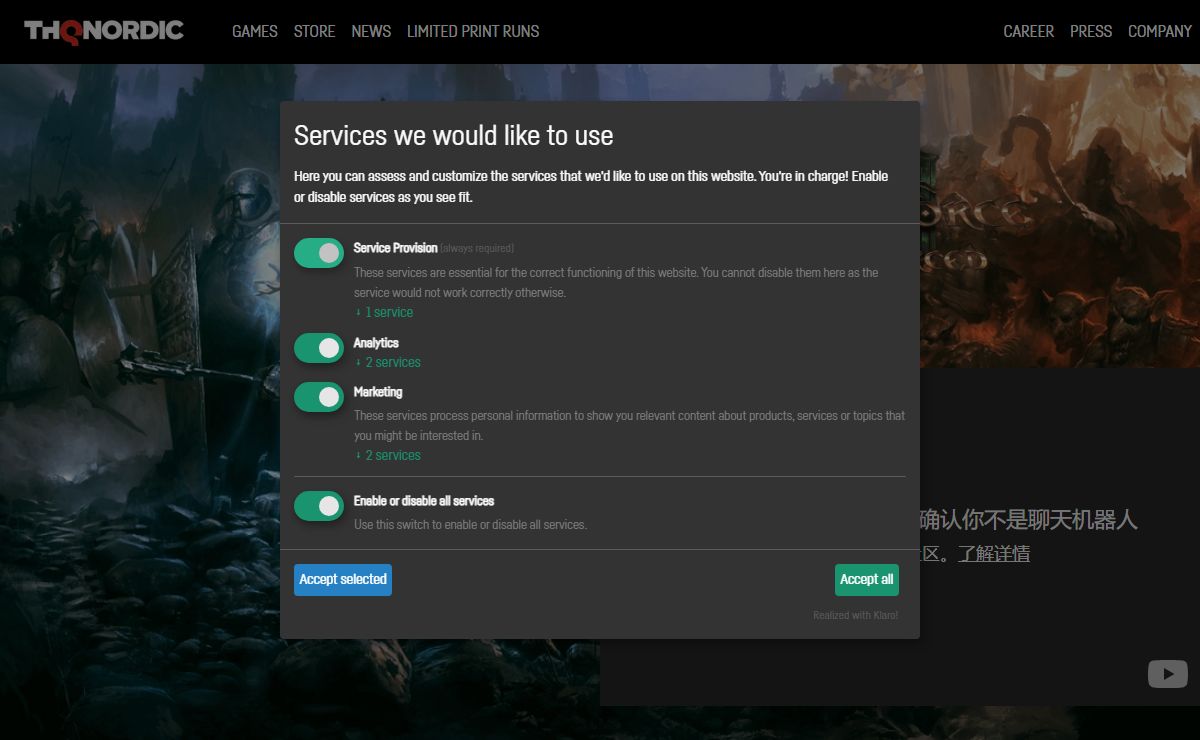Click the game banner image on the right
Screen dimensions: 1200x740
(1060, 216)
